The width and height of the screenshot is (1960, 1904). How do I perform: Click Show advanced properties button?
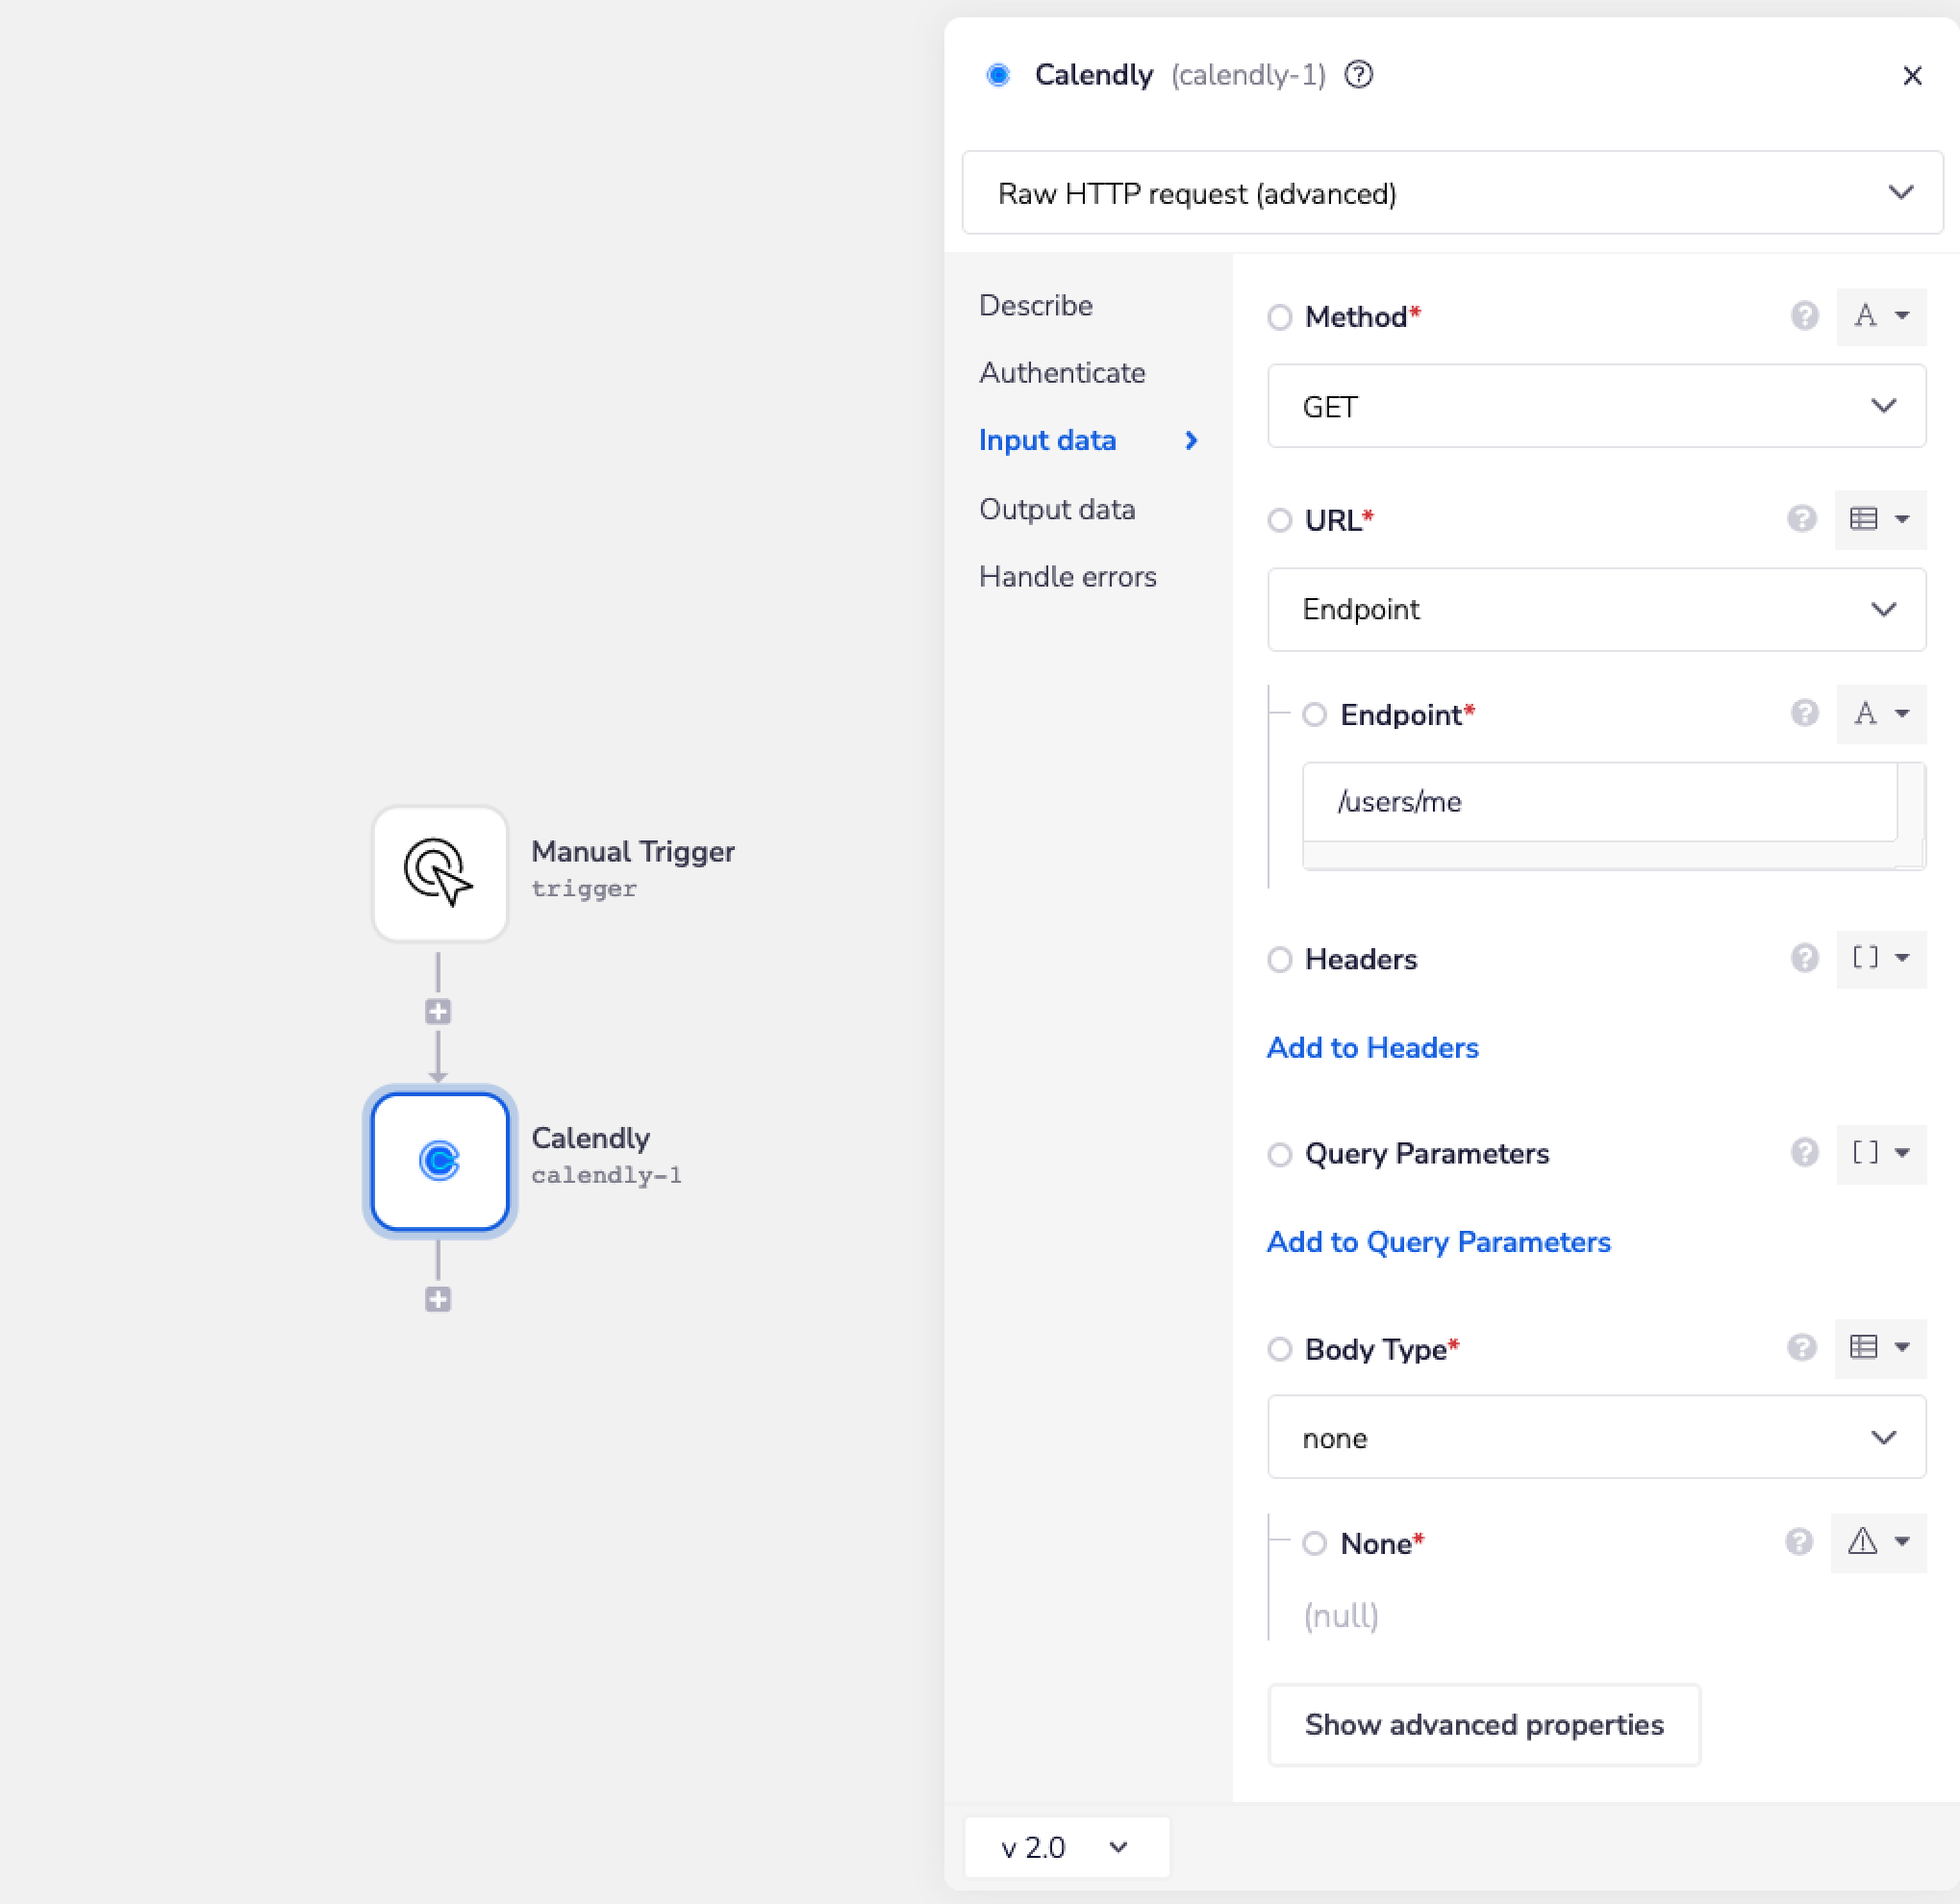pos(1483,1725)
